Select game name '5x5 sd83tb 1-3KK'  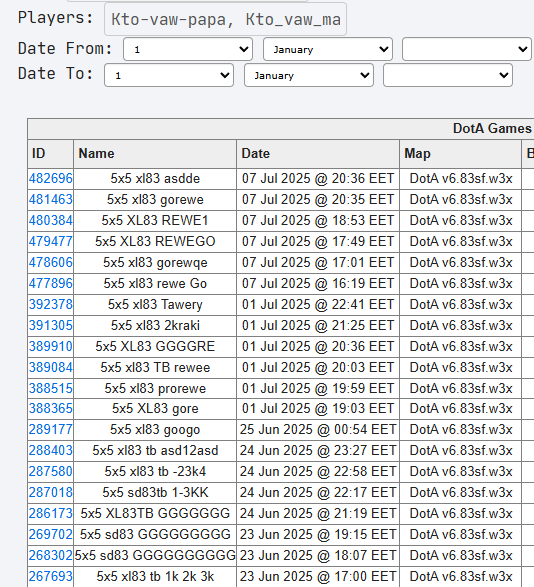click(x=155, y=492)
